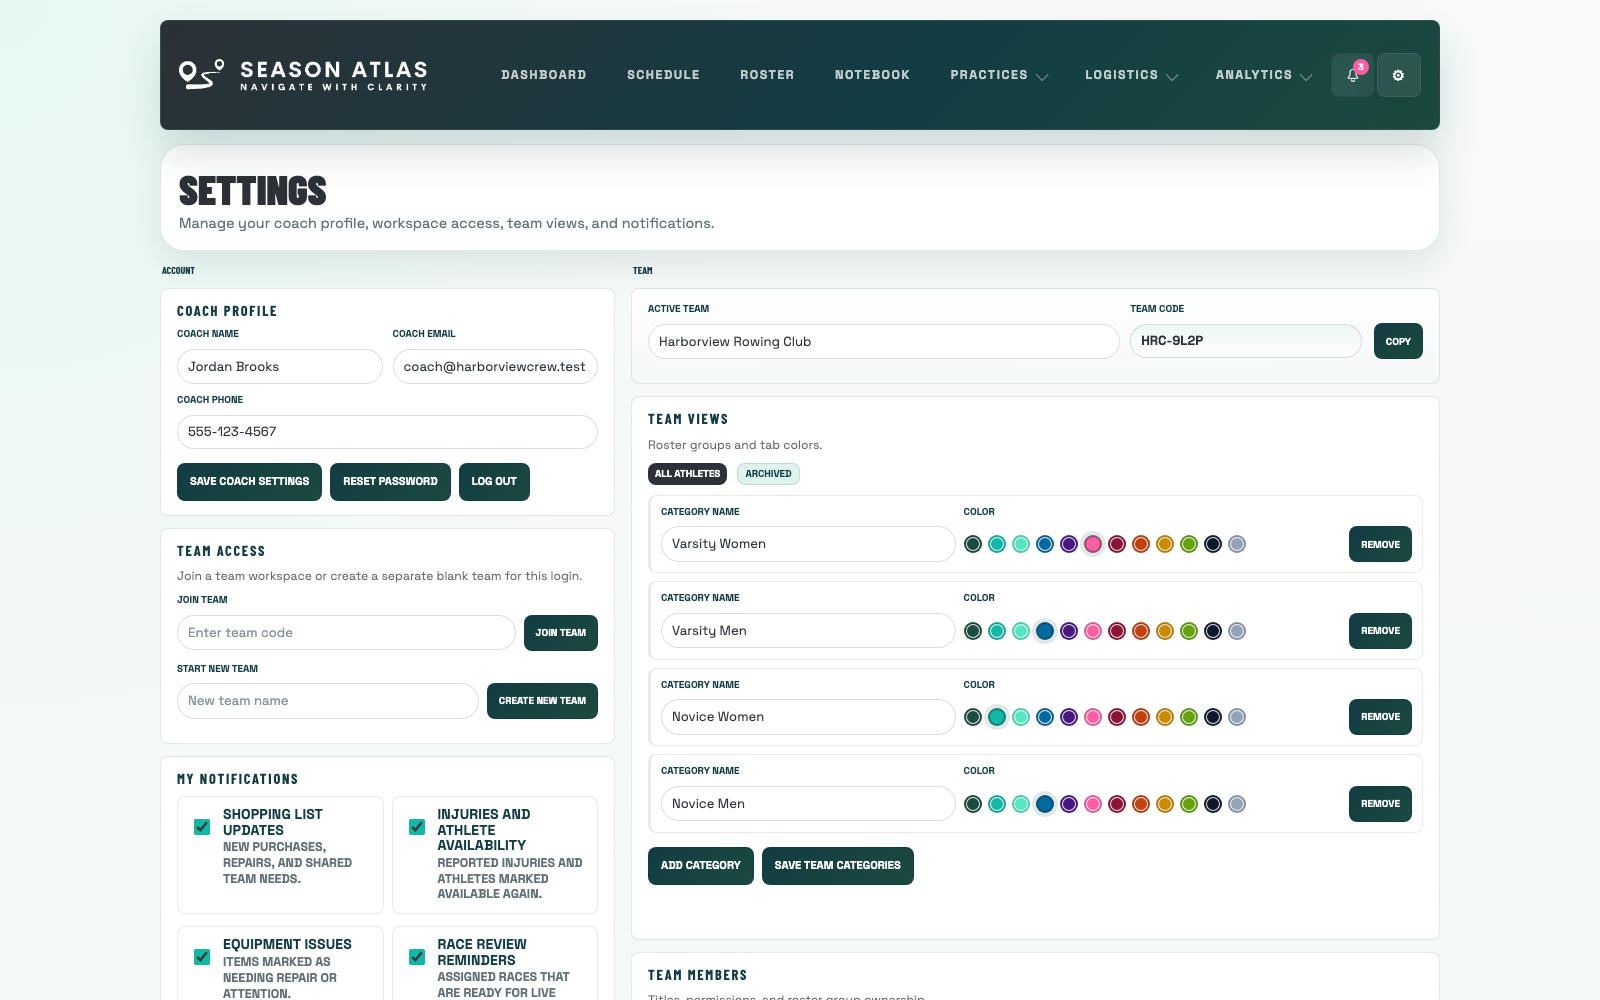
Task: Edit the Varsity Women category name
Action: click(808, 544)
